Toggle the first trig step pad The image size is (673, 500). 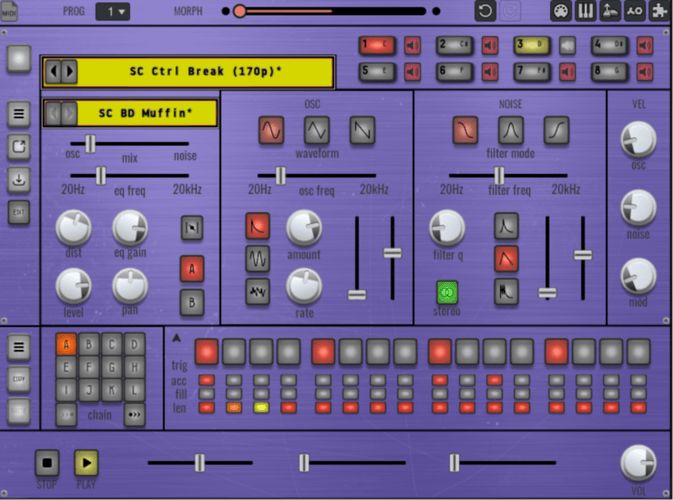click(x=206, y=352)
